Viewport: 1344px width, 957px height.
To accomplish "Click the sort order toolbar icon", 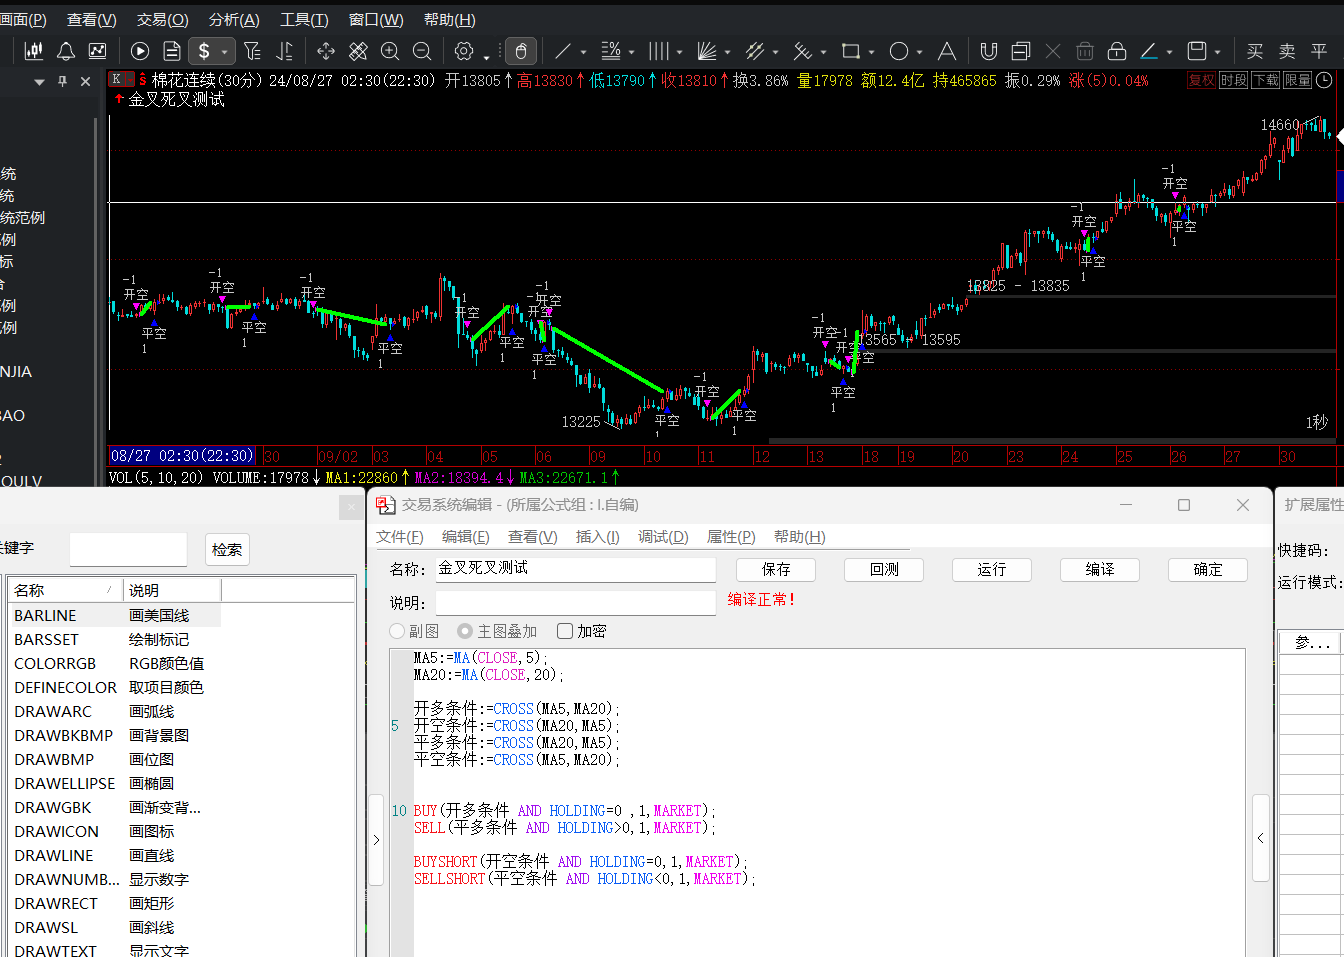I will point(284,51).
